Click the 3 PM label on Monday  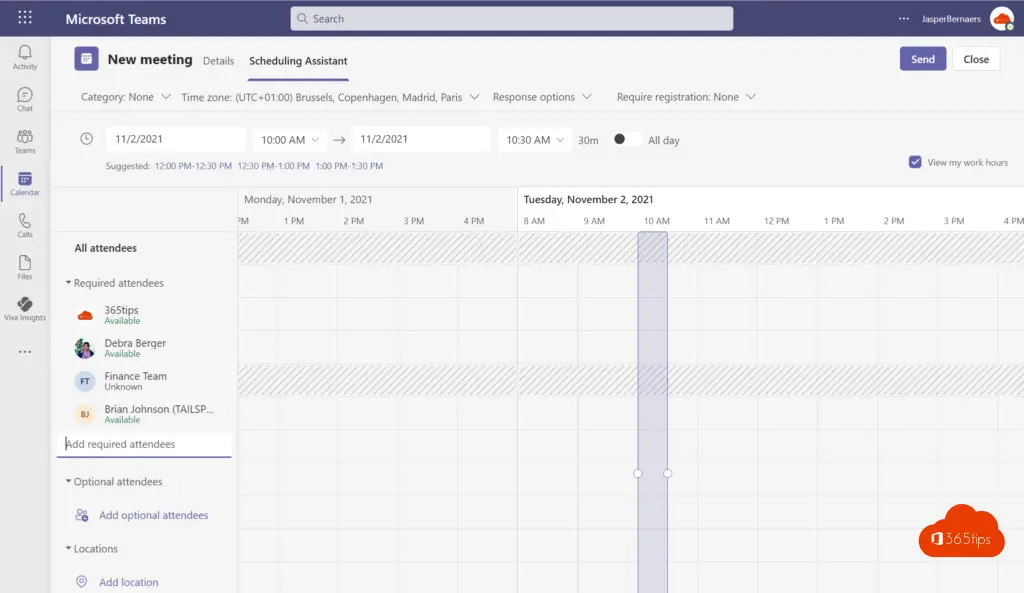(x=413, y=221)
